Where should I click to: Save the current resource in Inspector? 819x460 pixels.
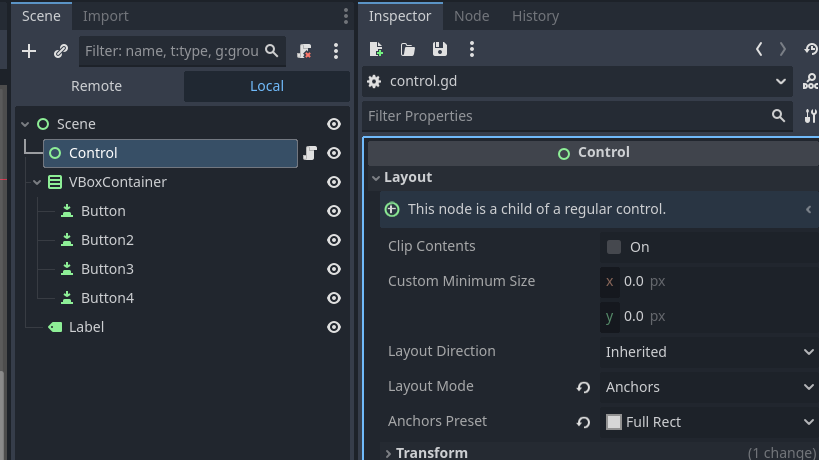pos(440,49)
